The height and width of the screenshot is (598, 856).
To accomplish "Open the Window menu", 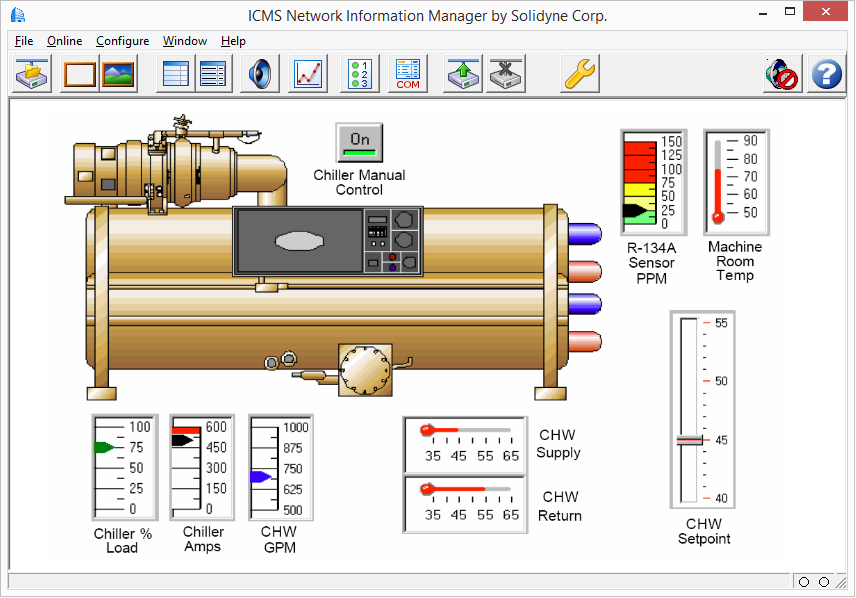I will [184, 41].
